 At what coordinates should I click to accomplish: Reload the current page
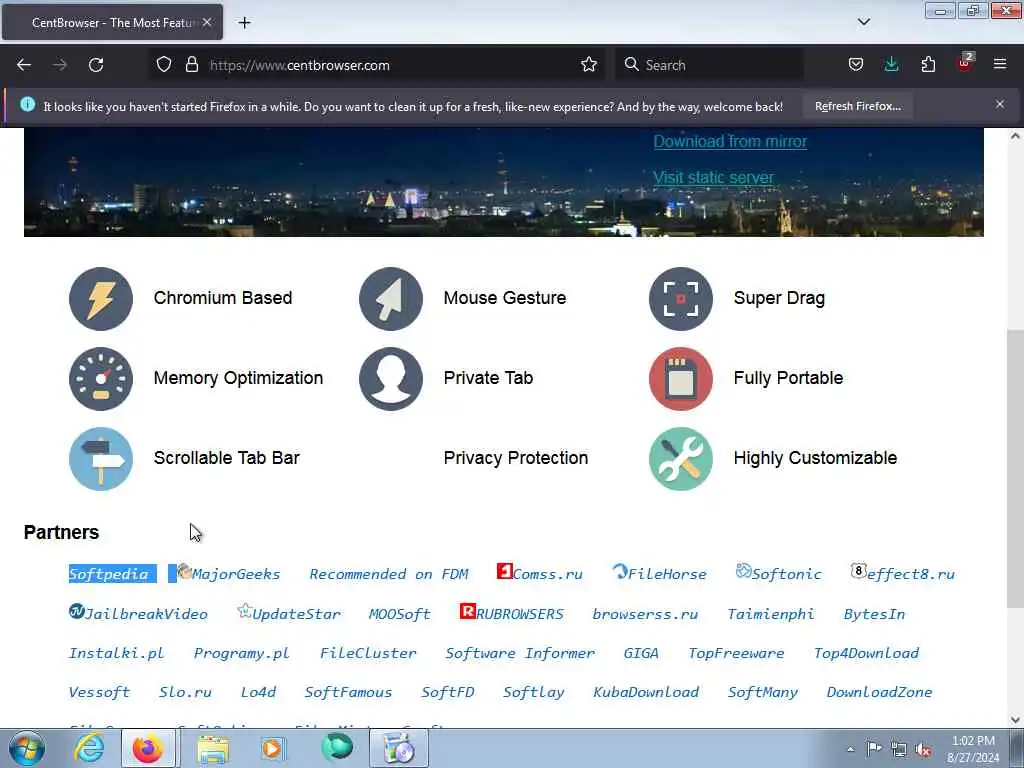pos(96,65)
